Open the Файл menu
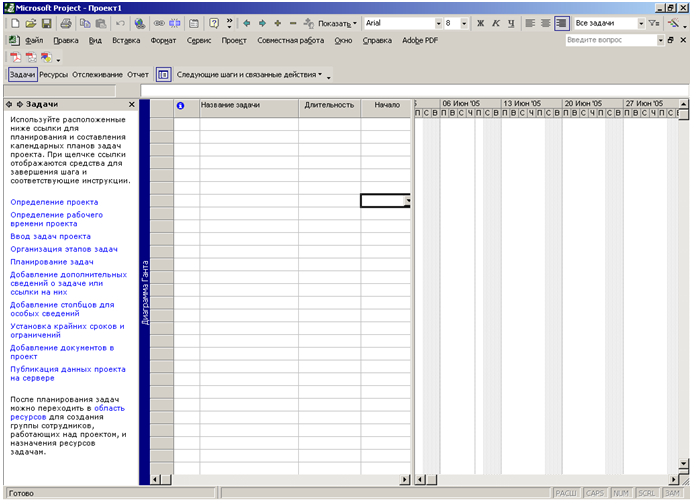This screenshot has width=696, height=504. tap(34, 40)
